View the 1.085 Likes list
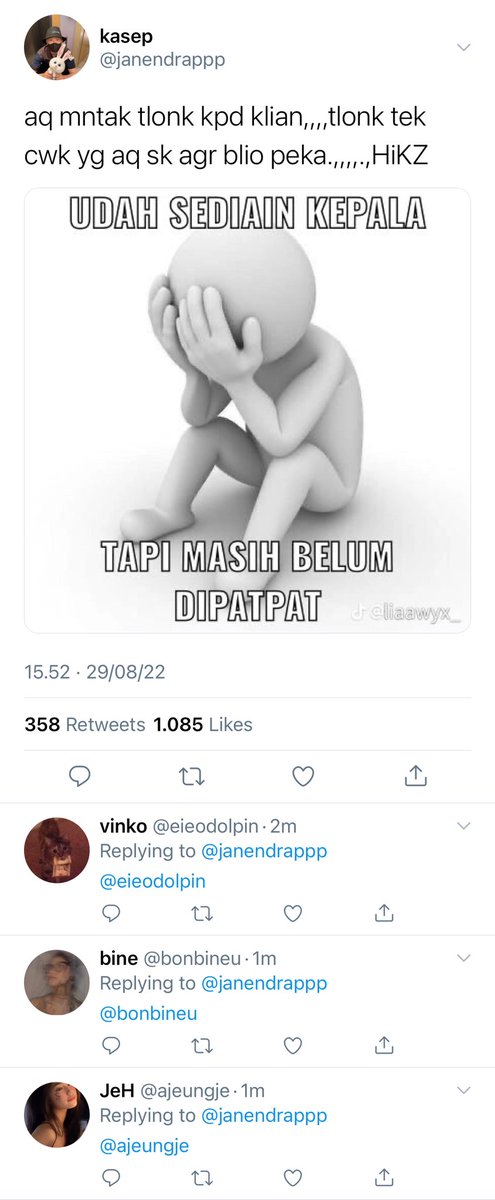 203,724
